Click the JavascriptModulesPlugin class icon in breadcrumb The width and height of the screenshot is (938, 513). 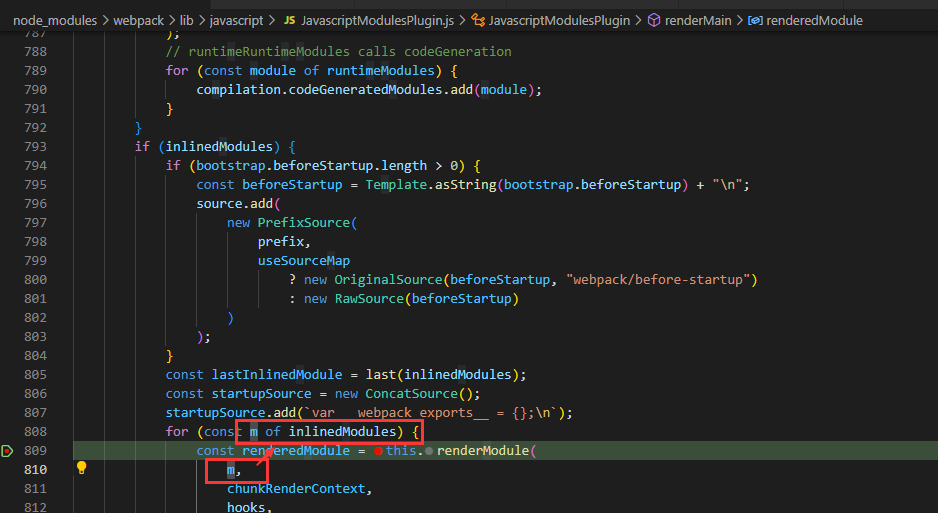pos(478,20)
